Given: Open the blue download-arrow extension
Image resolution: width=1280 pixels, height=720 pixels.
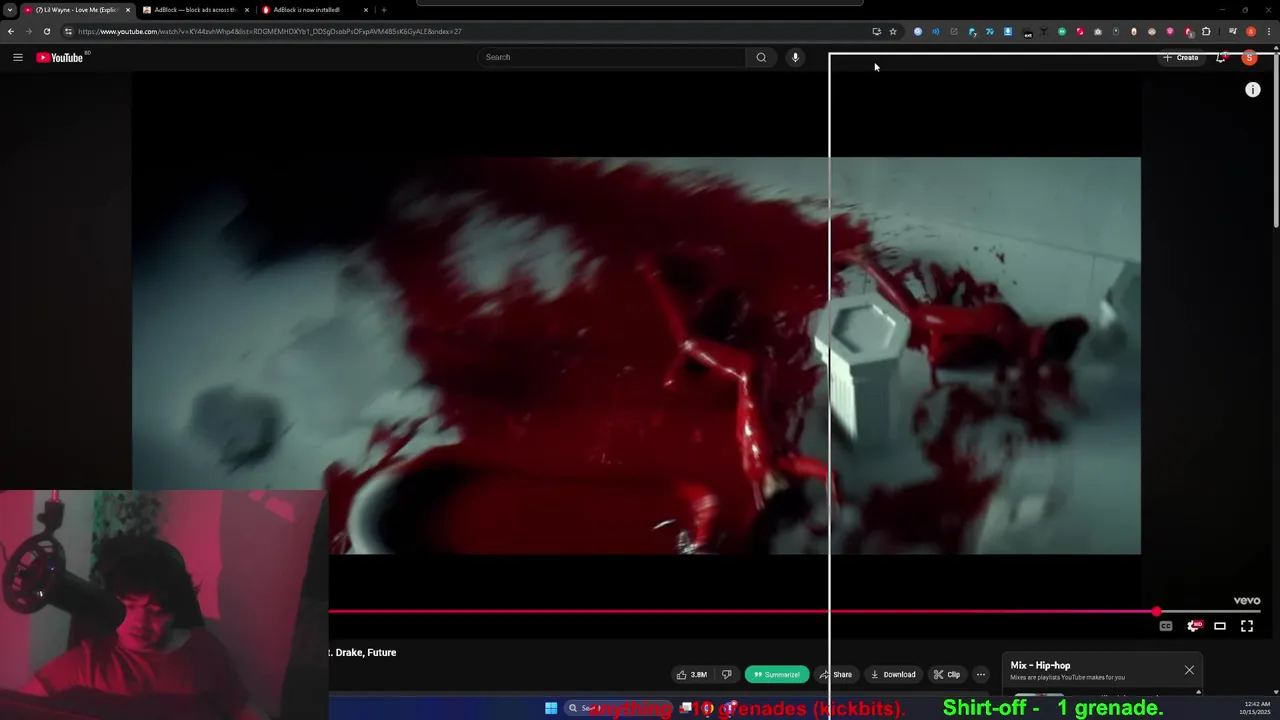Looking at the screenshot, I should click(1008, 32).
